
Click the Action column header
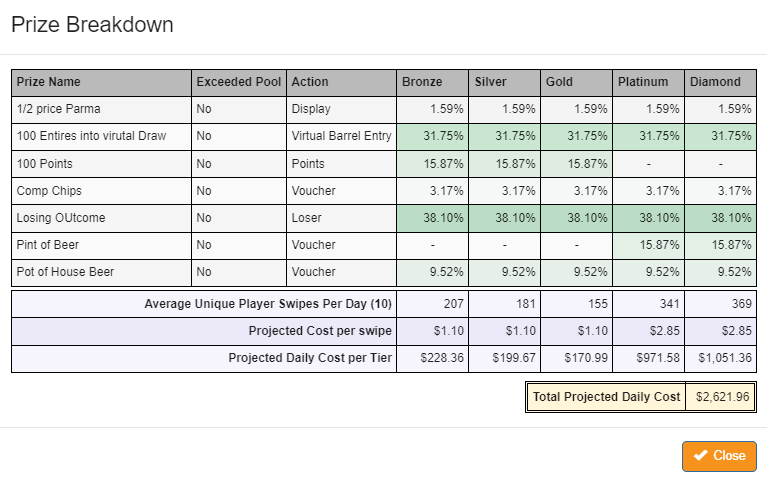pos(310,82)
